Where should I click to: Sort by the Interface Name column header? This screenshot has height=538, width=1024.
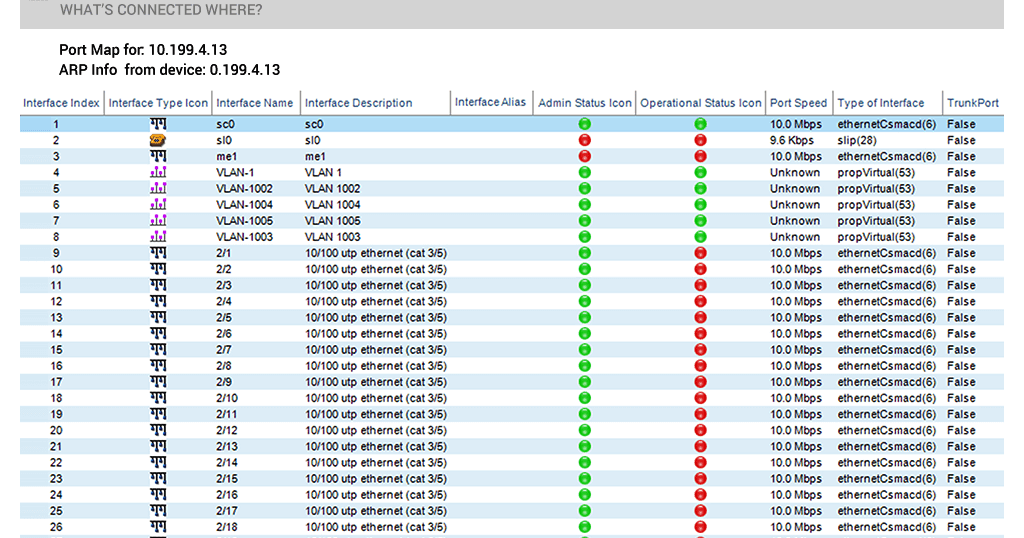point(255,103)
